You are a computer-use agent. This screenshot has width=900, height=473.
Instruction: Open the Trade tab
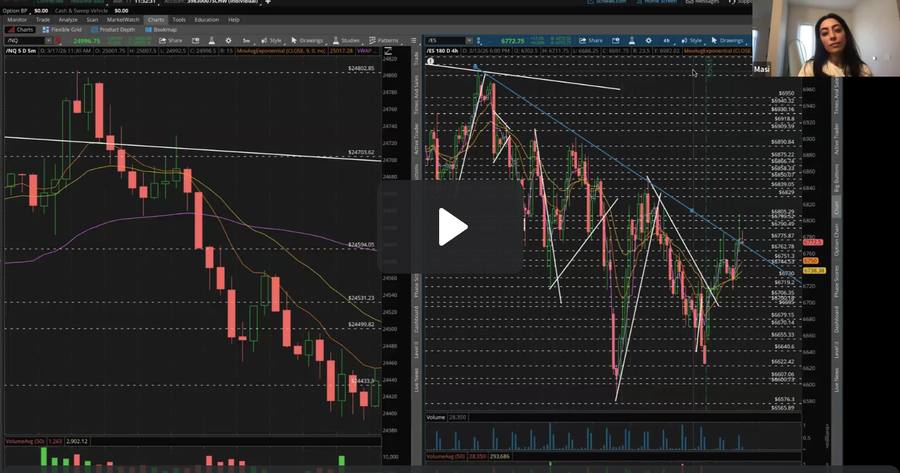(x=42, y=20)
